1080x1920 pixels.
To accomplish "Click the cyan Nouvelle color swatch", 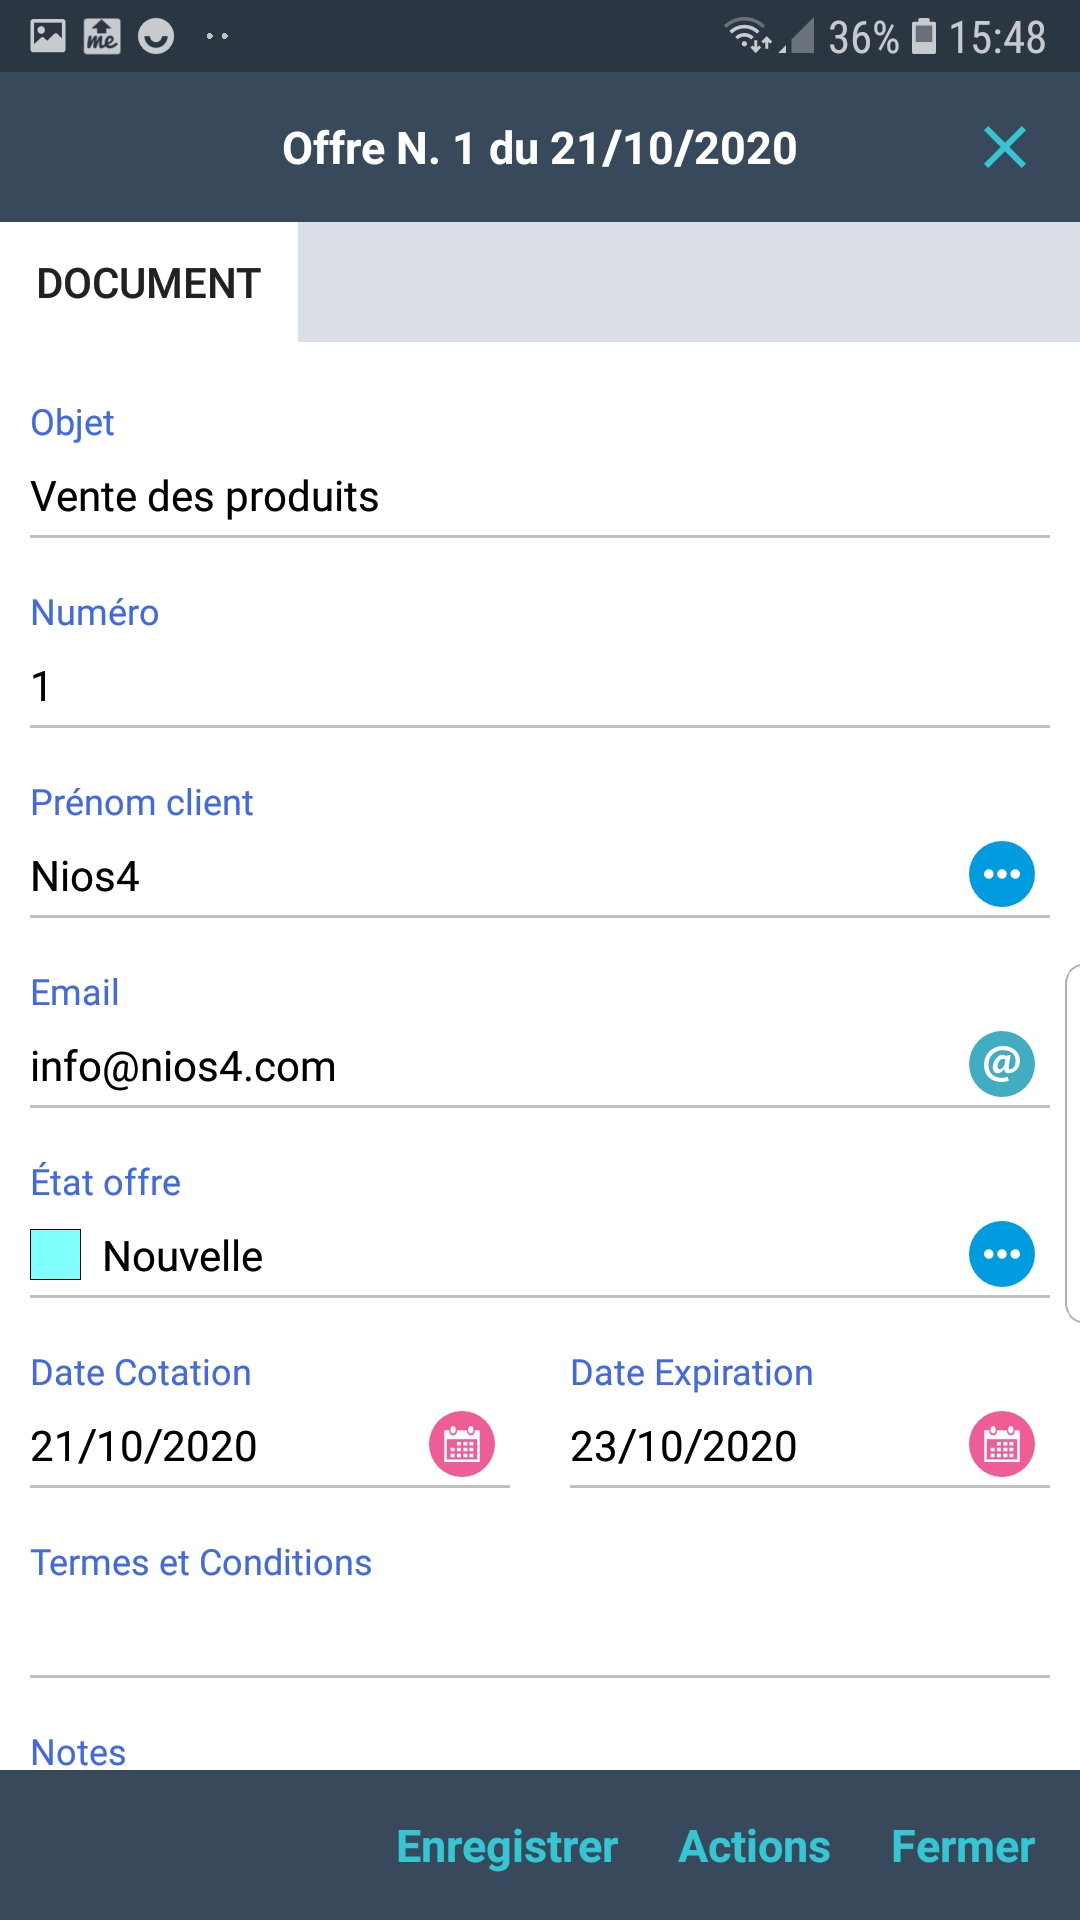I will pos(56,1255).
